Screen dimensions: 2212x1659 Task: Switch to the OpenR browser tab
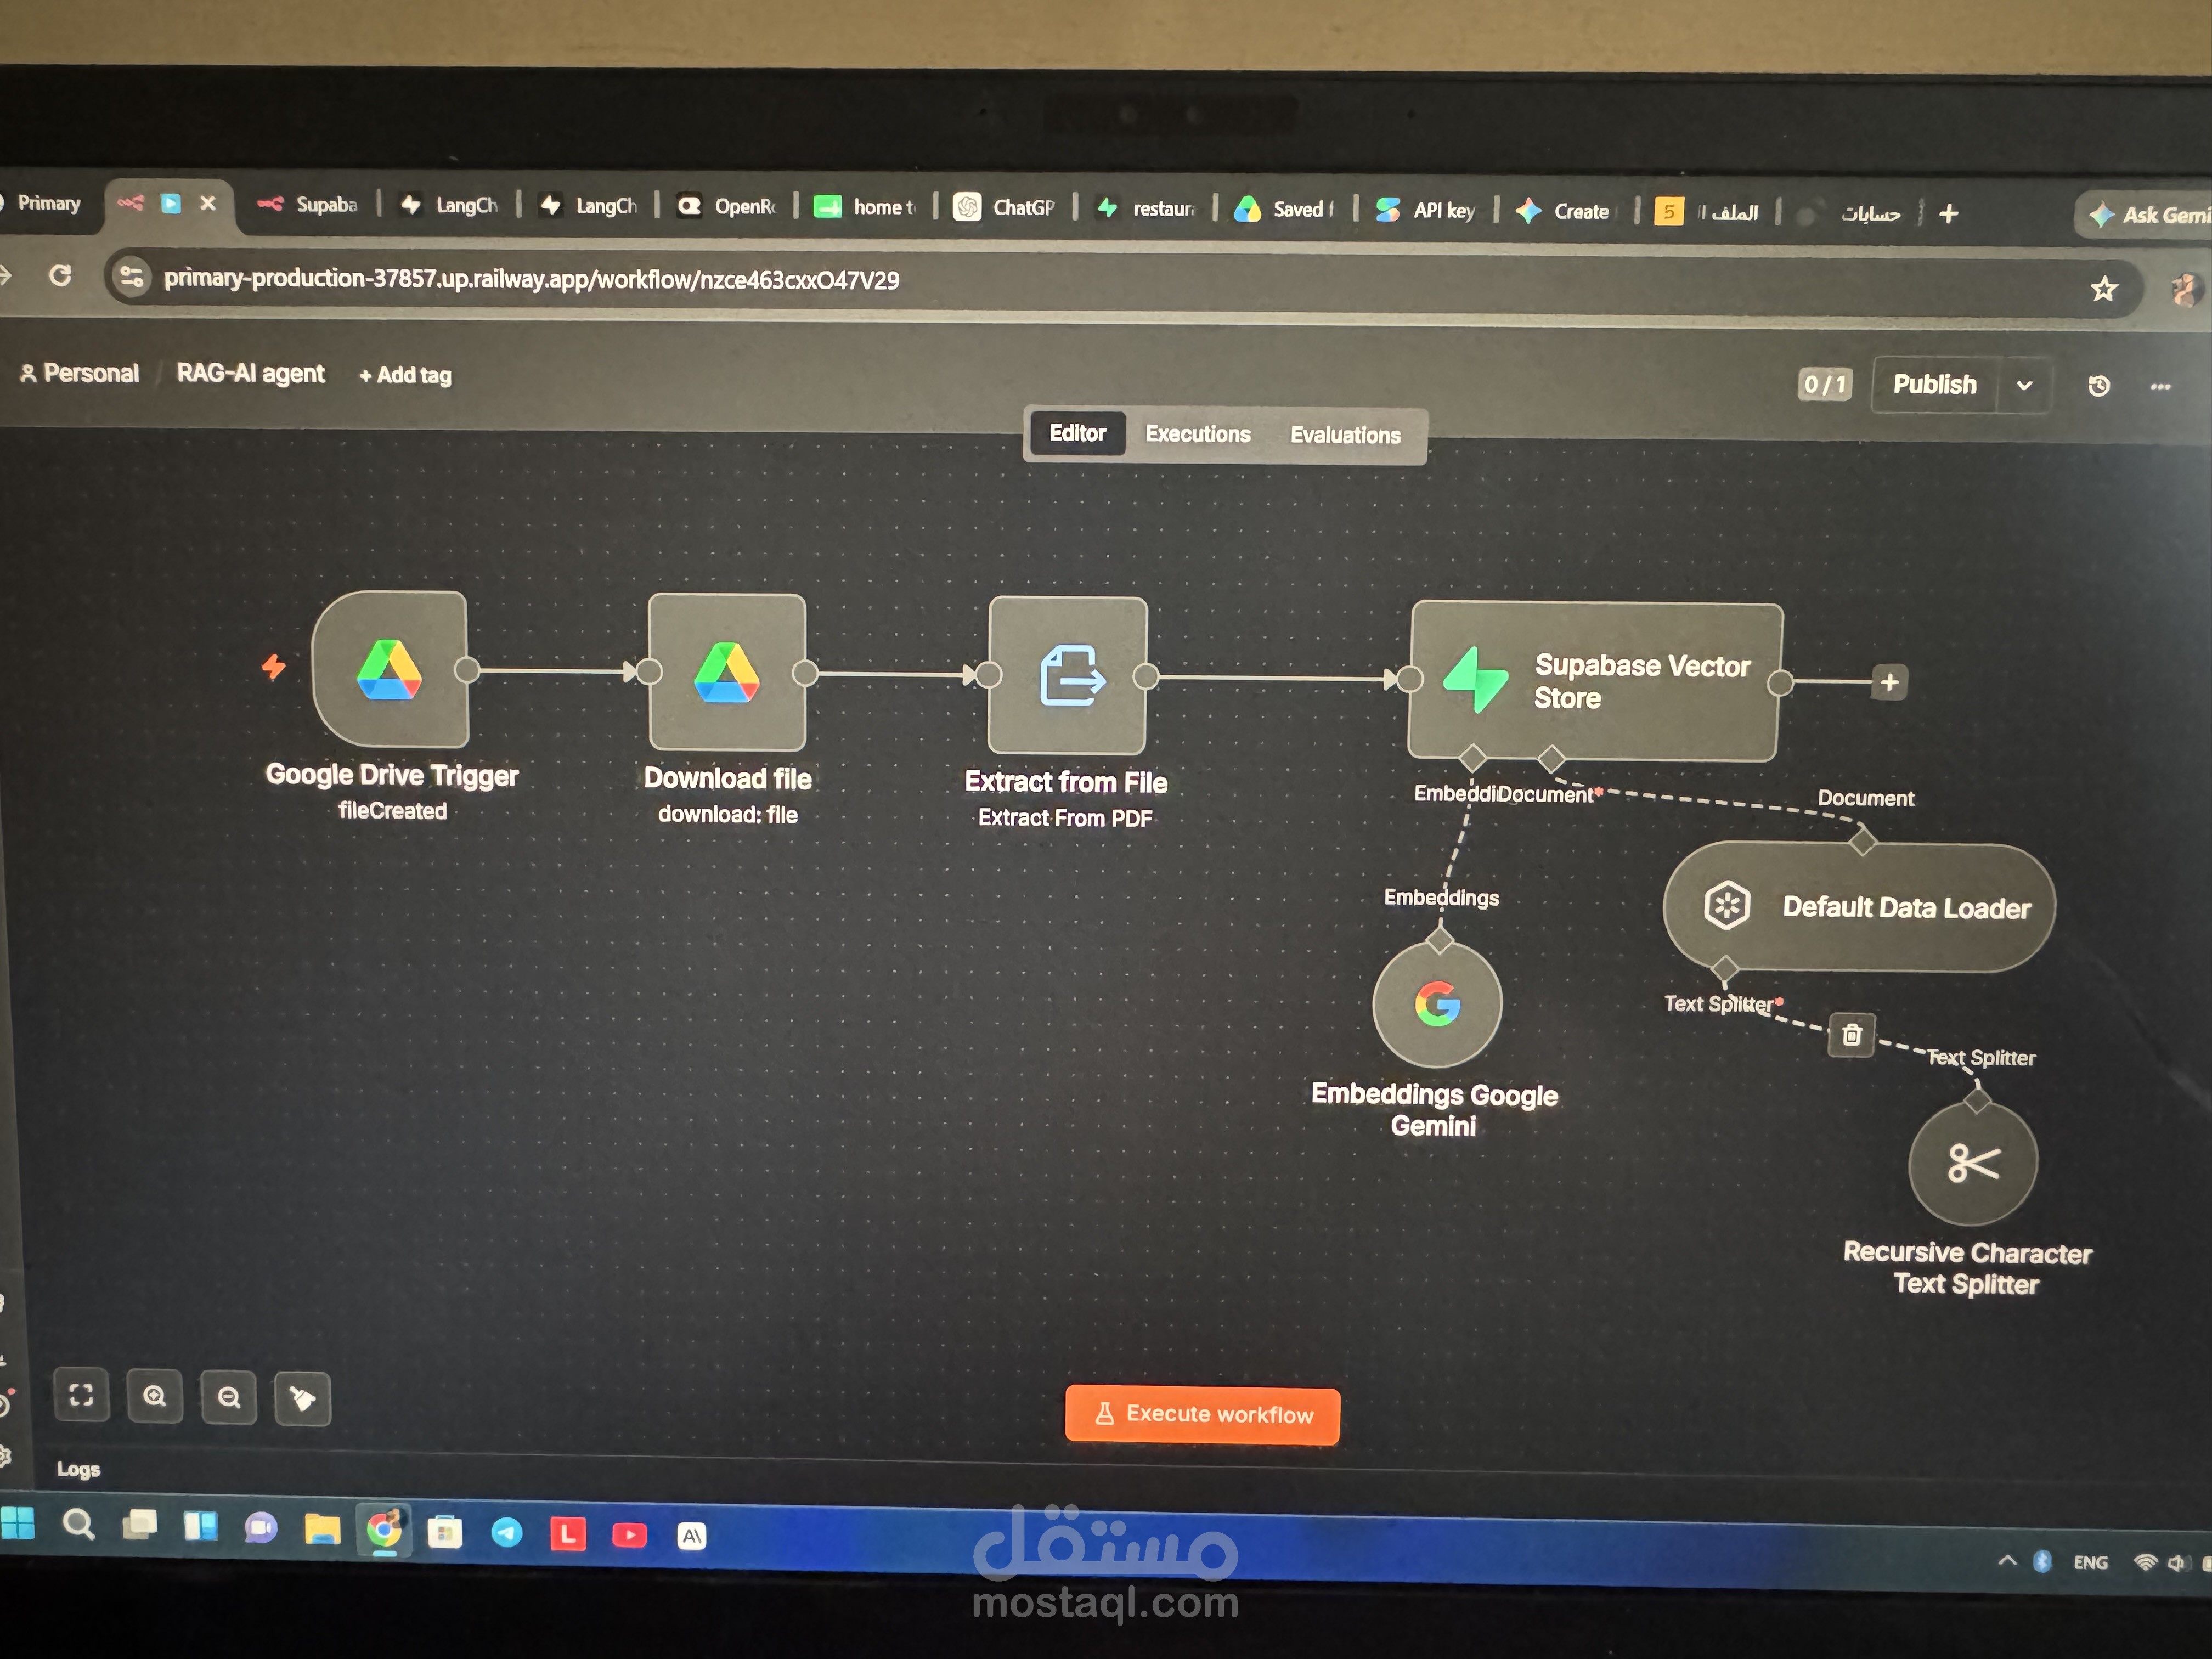[727, 206]
